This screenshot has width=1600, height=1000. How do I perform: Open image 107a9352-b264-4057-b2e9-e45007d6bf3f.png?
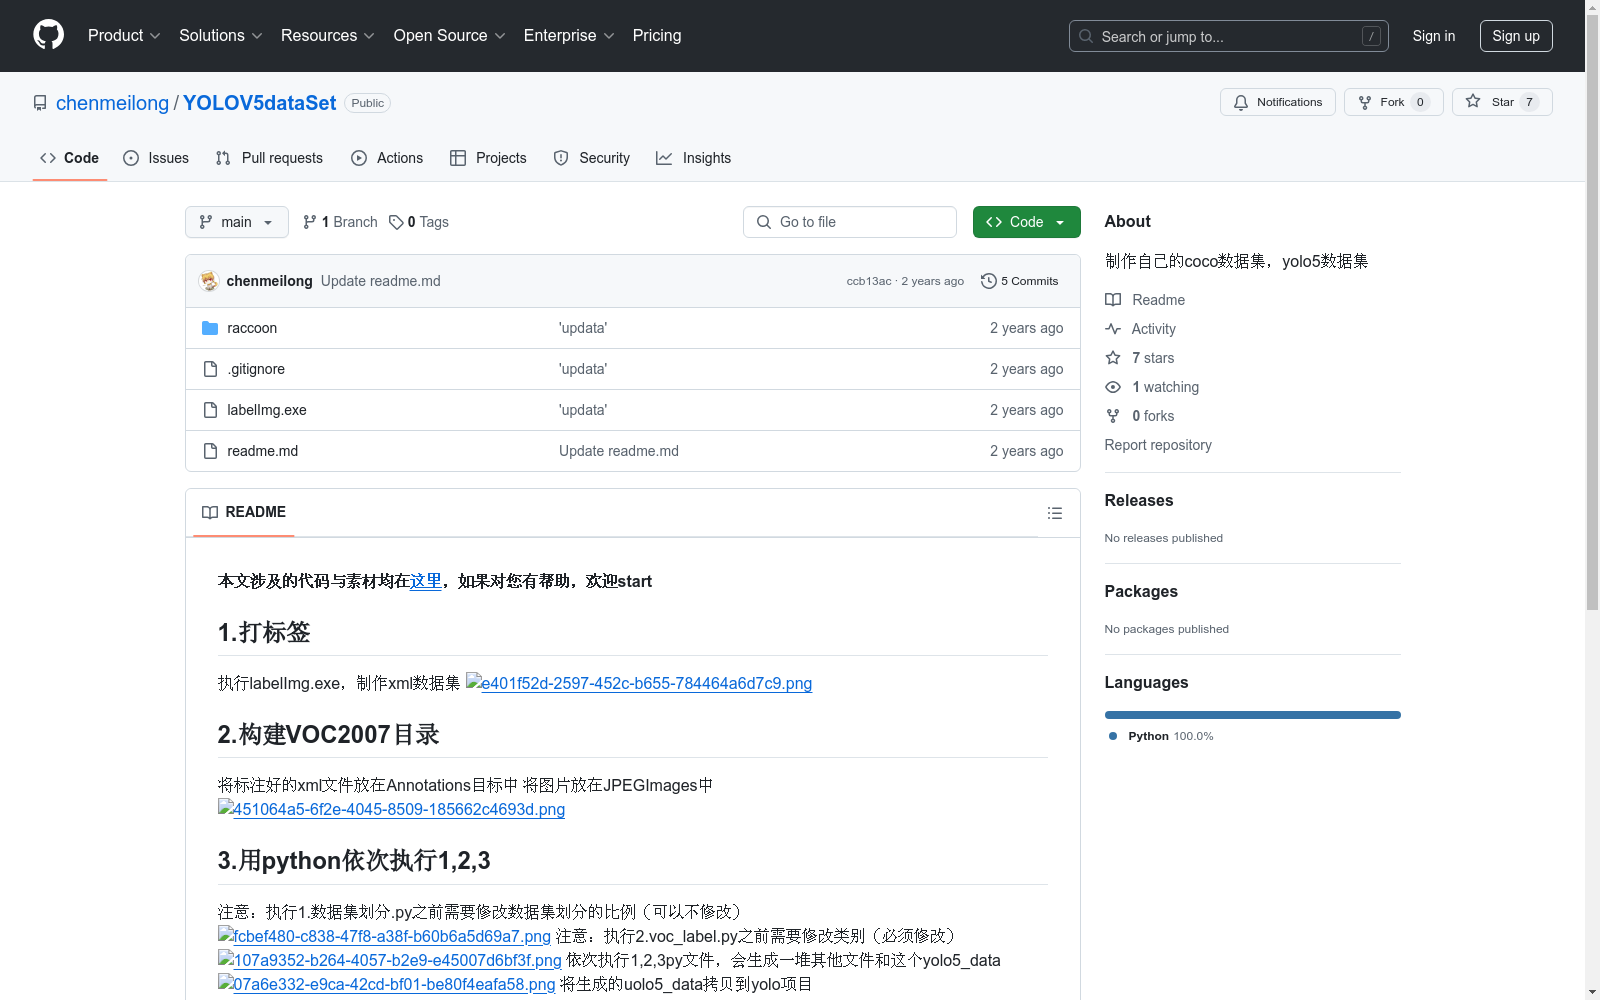click(390, 960)
